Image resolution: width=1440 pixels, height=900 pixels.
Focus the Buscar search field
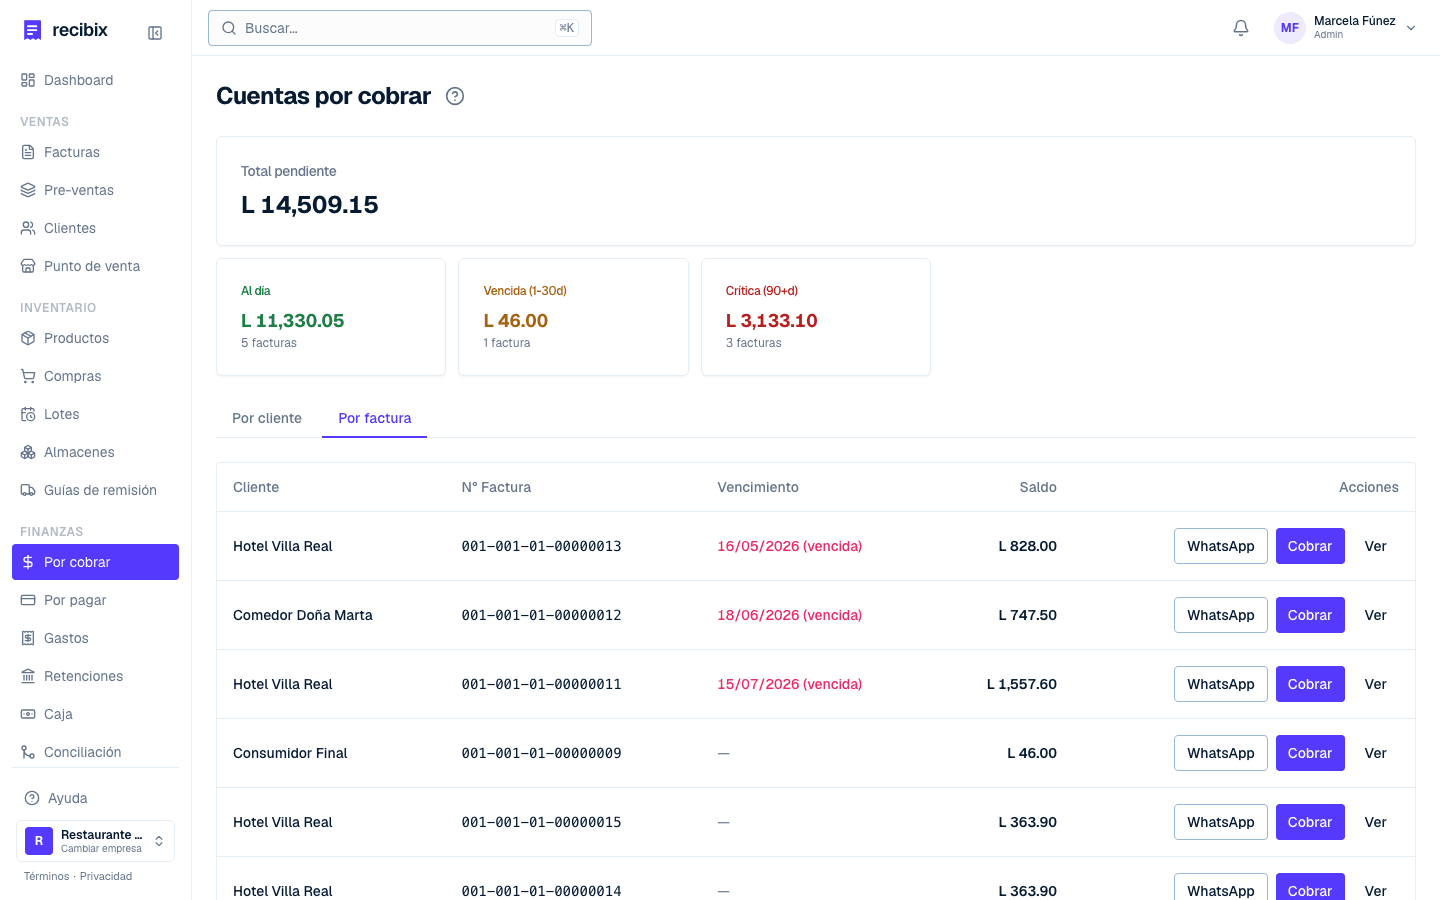[x=400, y=28]
